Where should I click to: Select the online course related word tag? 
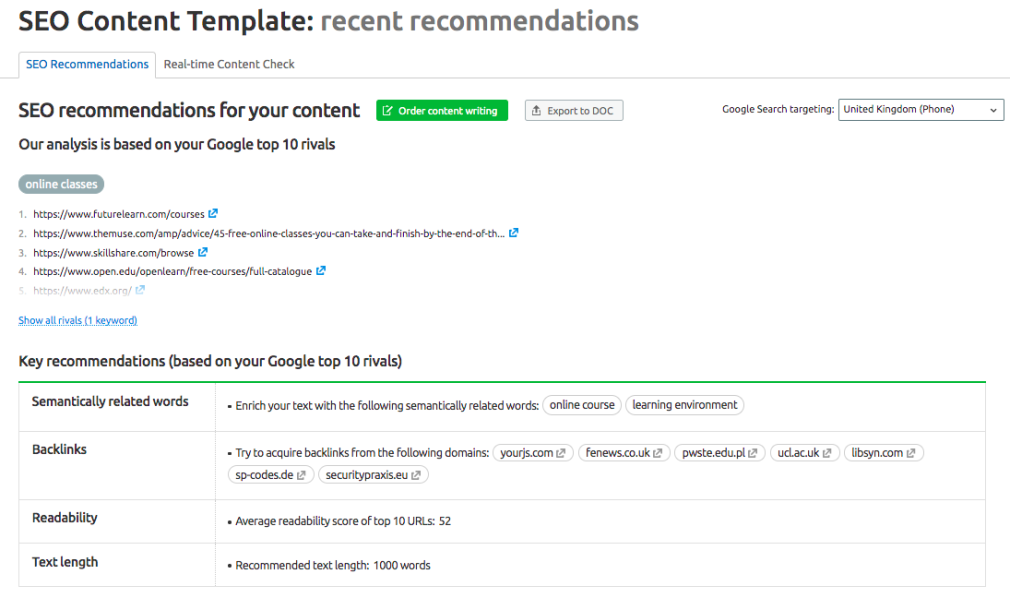click(582, 405)
